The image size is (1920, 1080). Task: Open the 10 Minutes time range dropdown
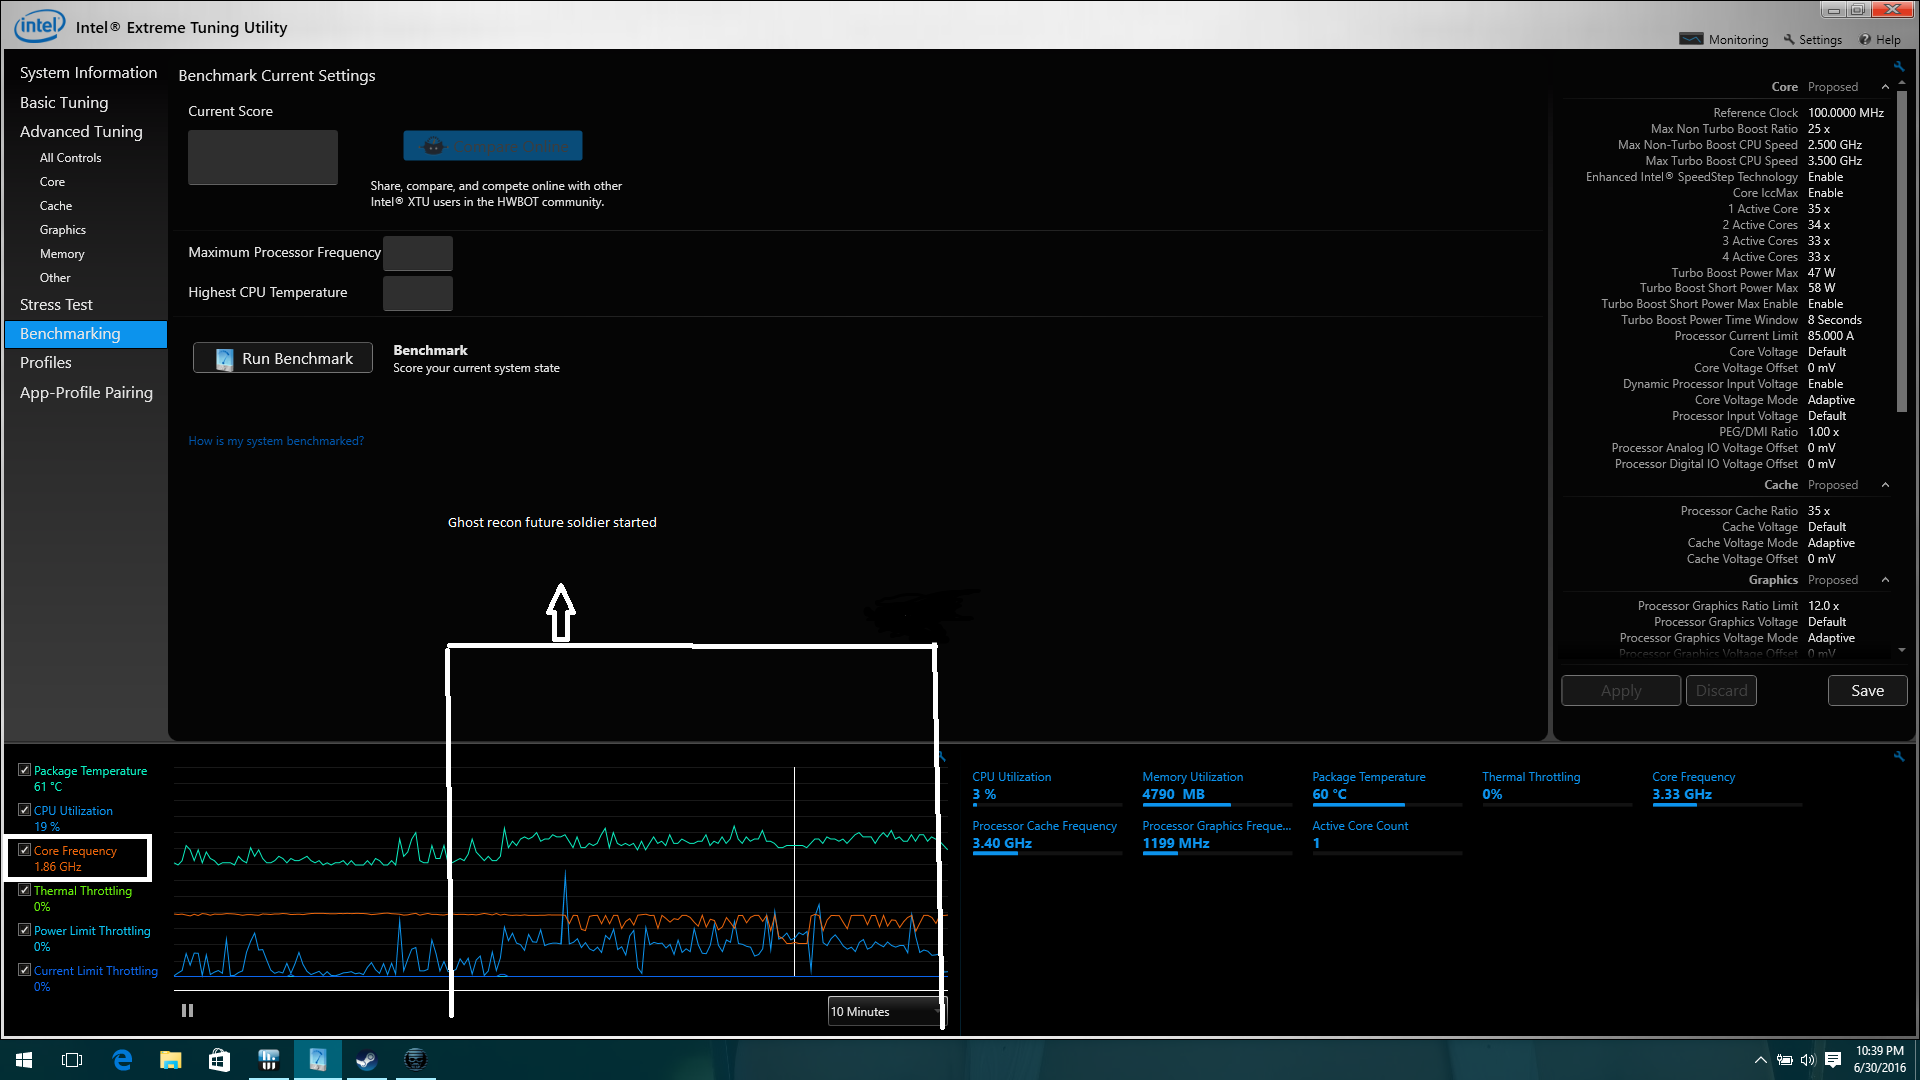(x=886, y=1012)
